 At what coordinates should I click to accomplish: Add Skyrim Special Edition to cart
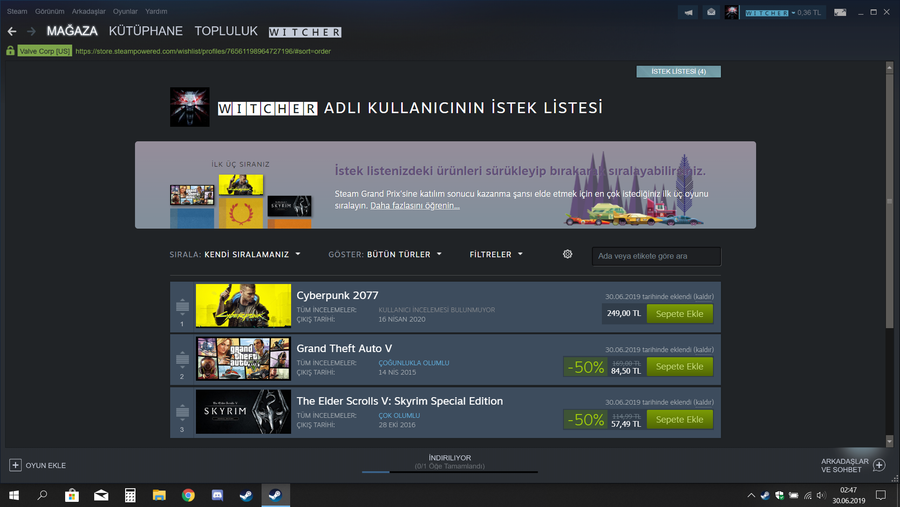click(680, 419)
